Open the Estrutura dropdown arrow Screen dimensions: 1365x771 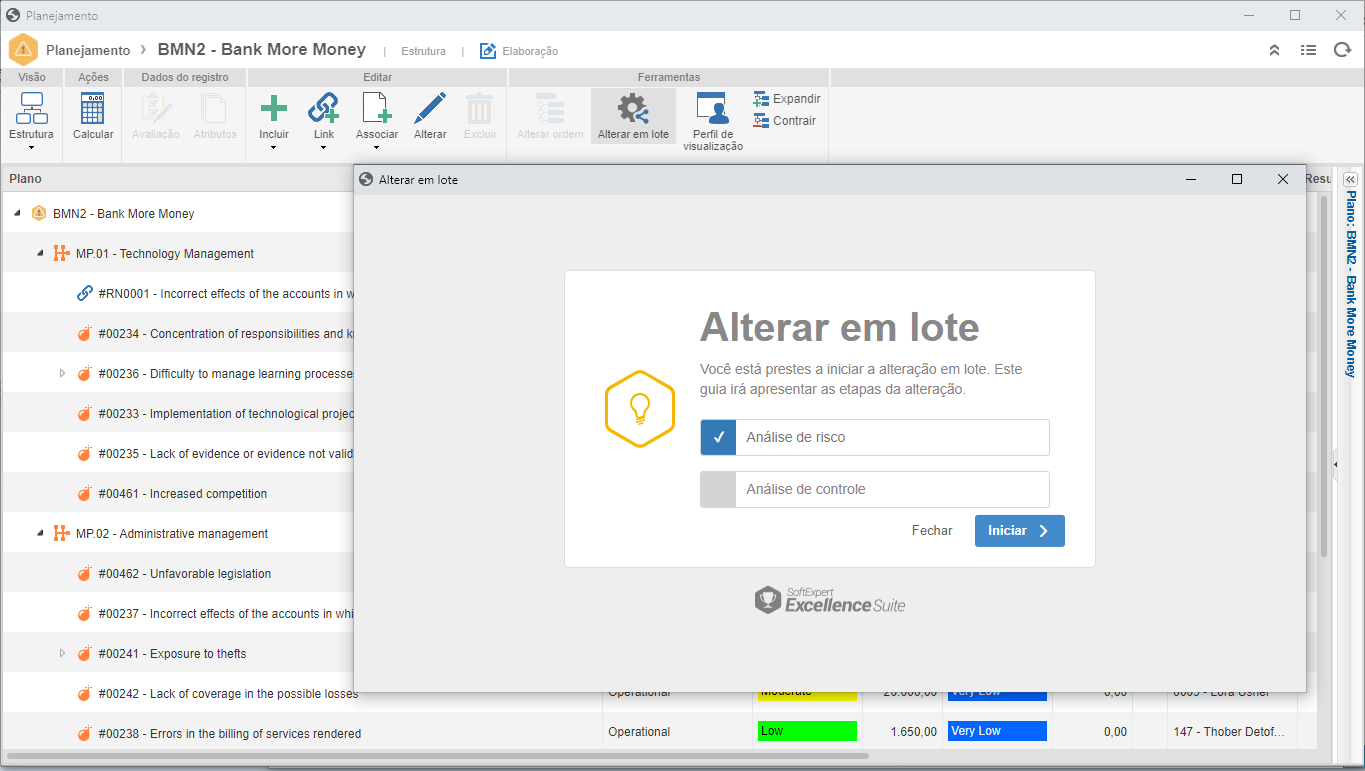(x=31, y=148)
